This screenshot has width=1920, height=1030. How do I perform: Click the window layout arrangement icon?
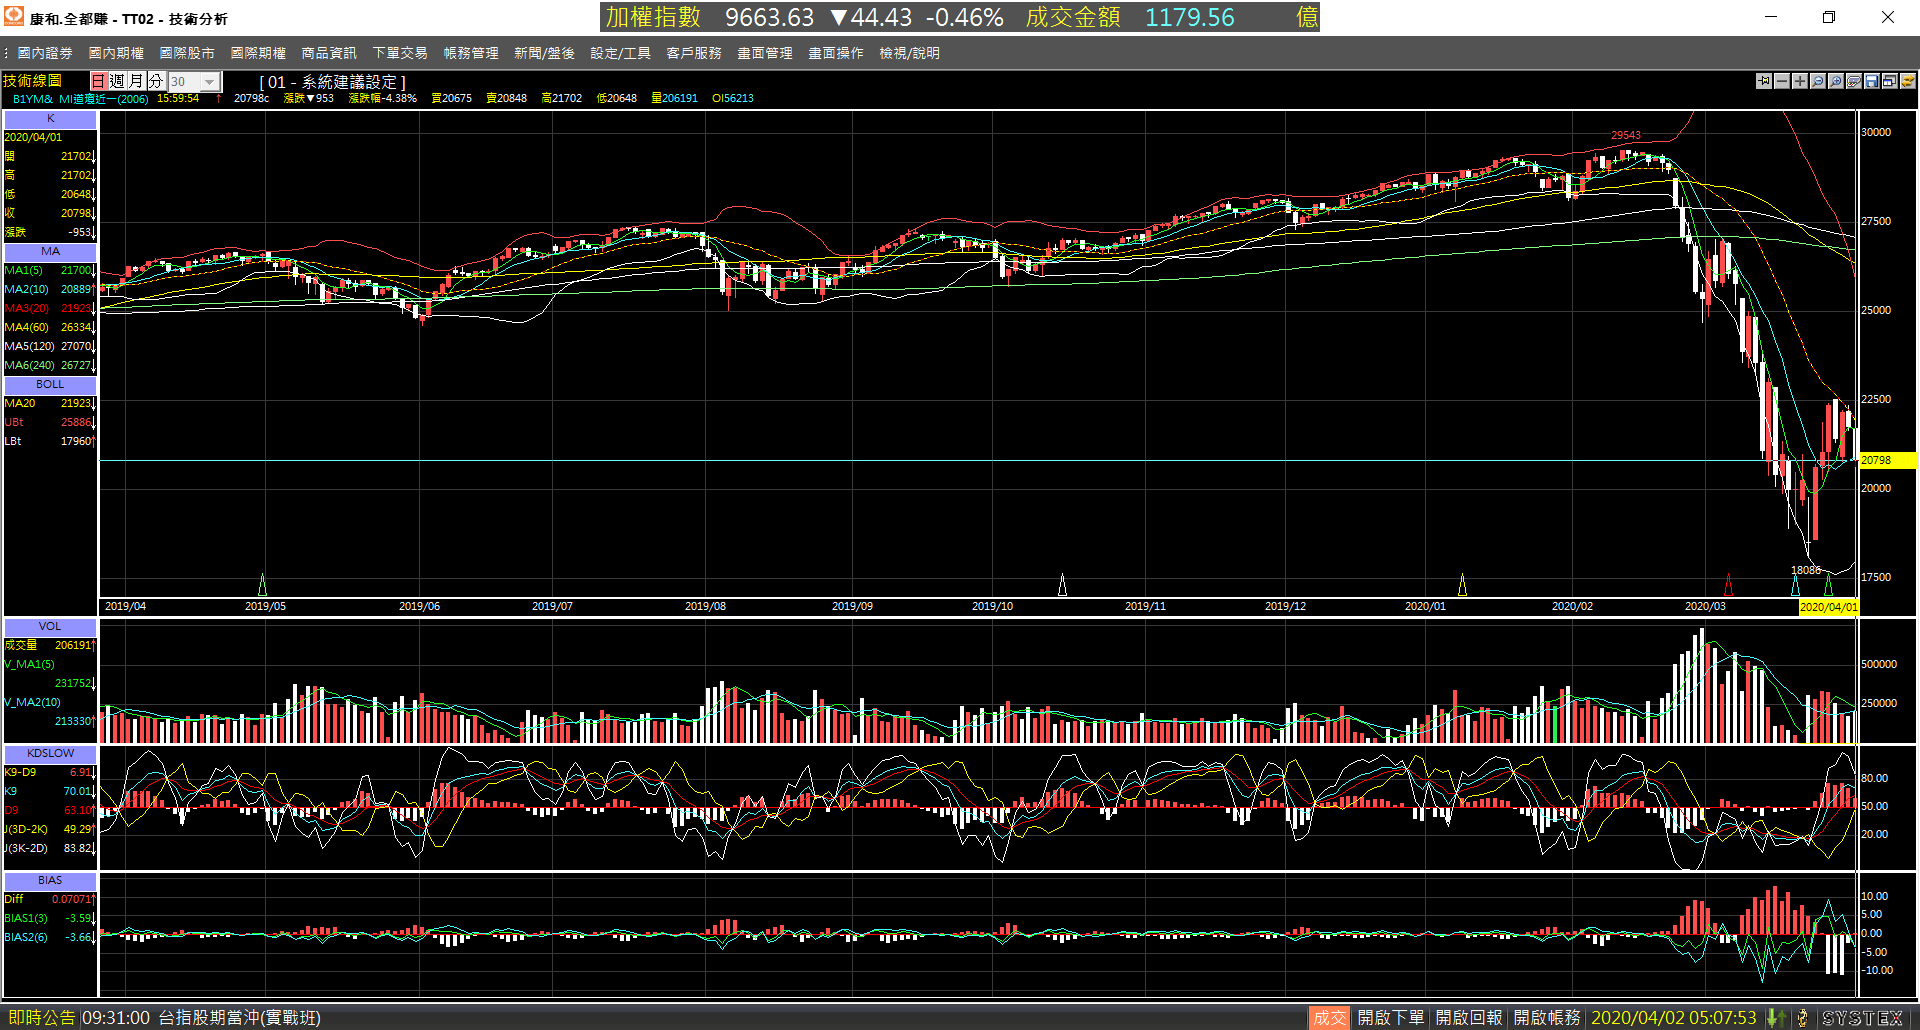pos(1890,81)
